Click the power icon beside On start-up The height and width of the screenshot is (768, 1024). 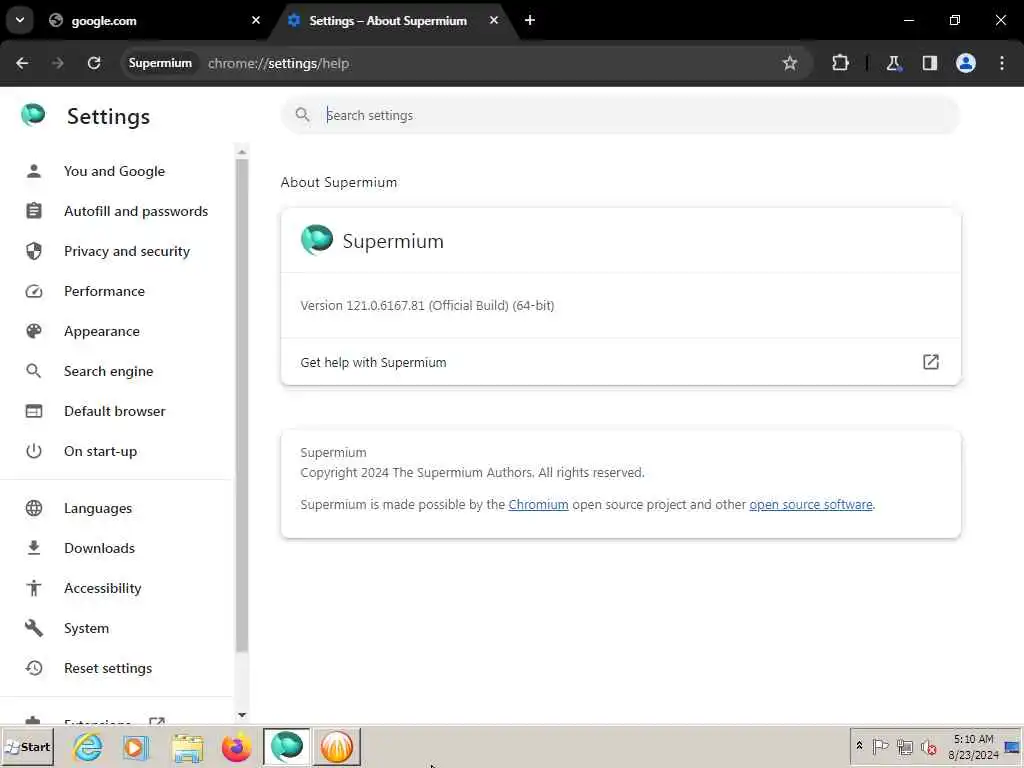[x=34, y=451]
